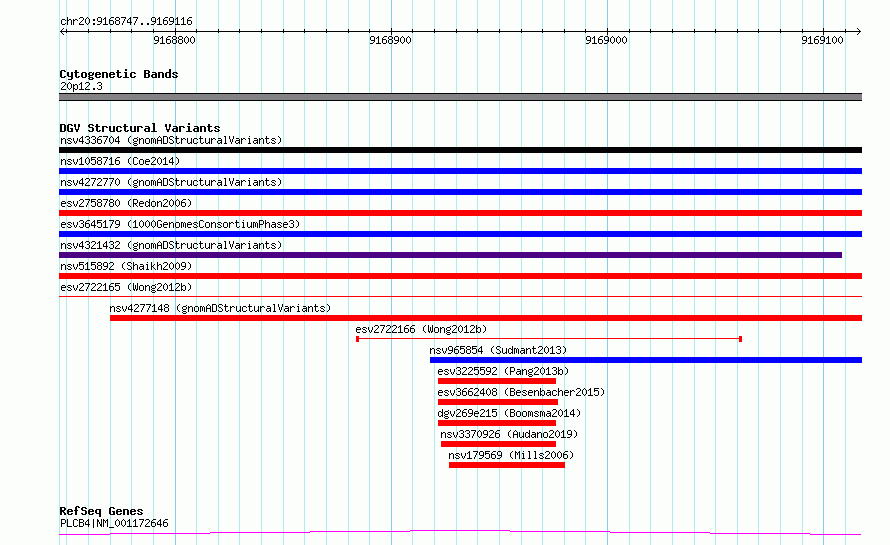Click the nsv4277148 gnomADStructuralVariants label
Viewport: 890px width, 545px height.
coord(220,308)
